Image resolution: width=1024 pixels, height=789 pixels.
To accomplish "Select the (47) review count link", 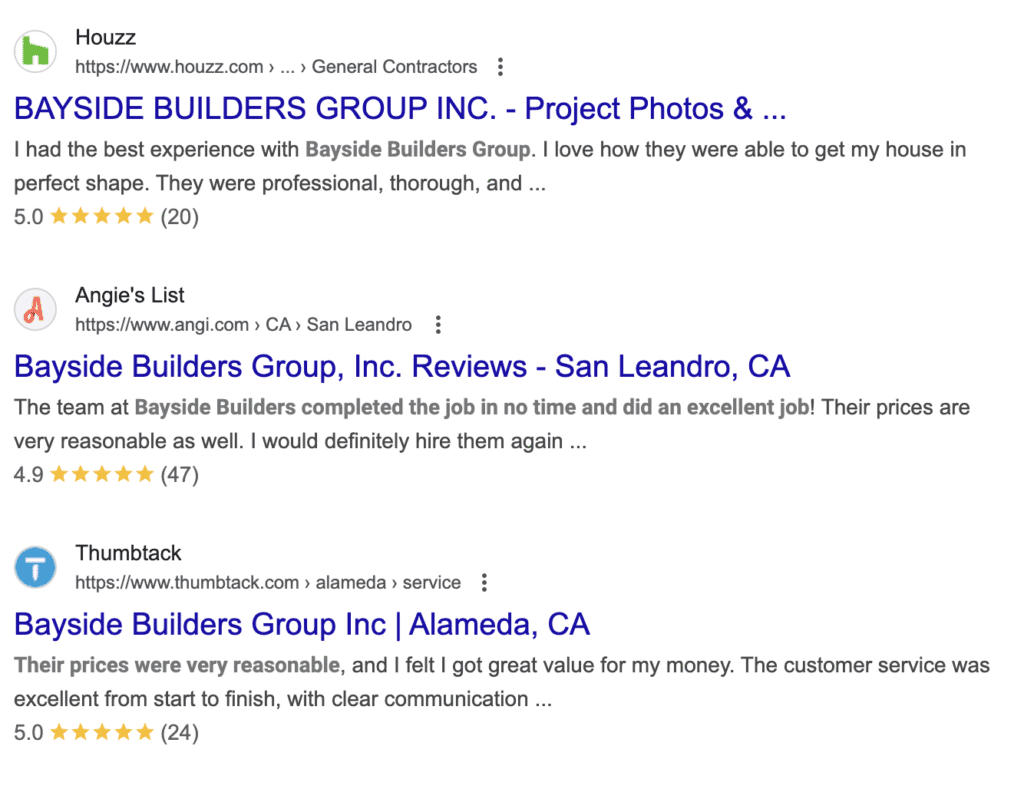I will [x=180, y=474].
